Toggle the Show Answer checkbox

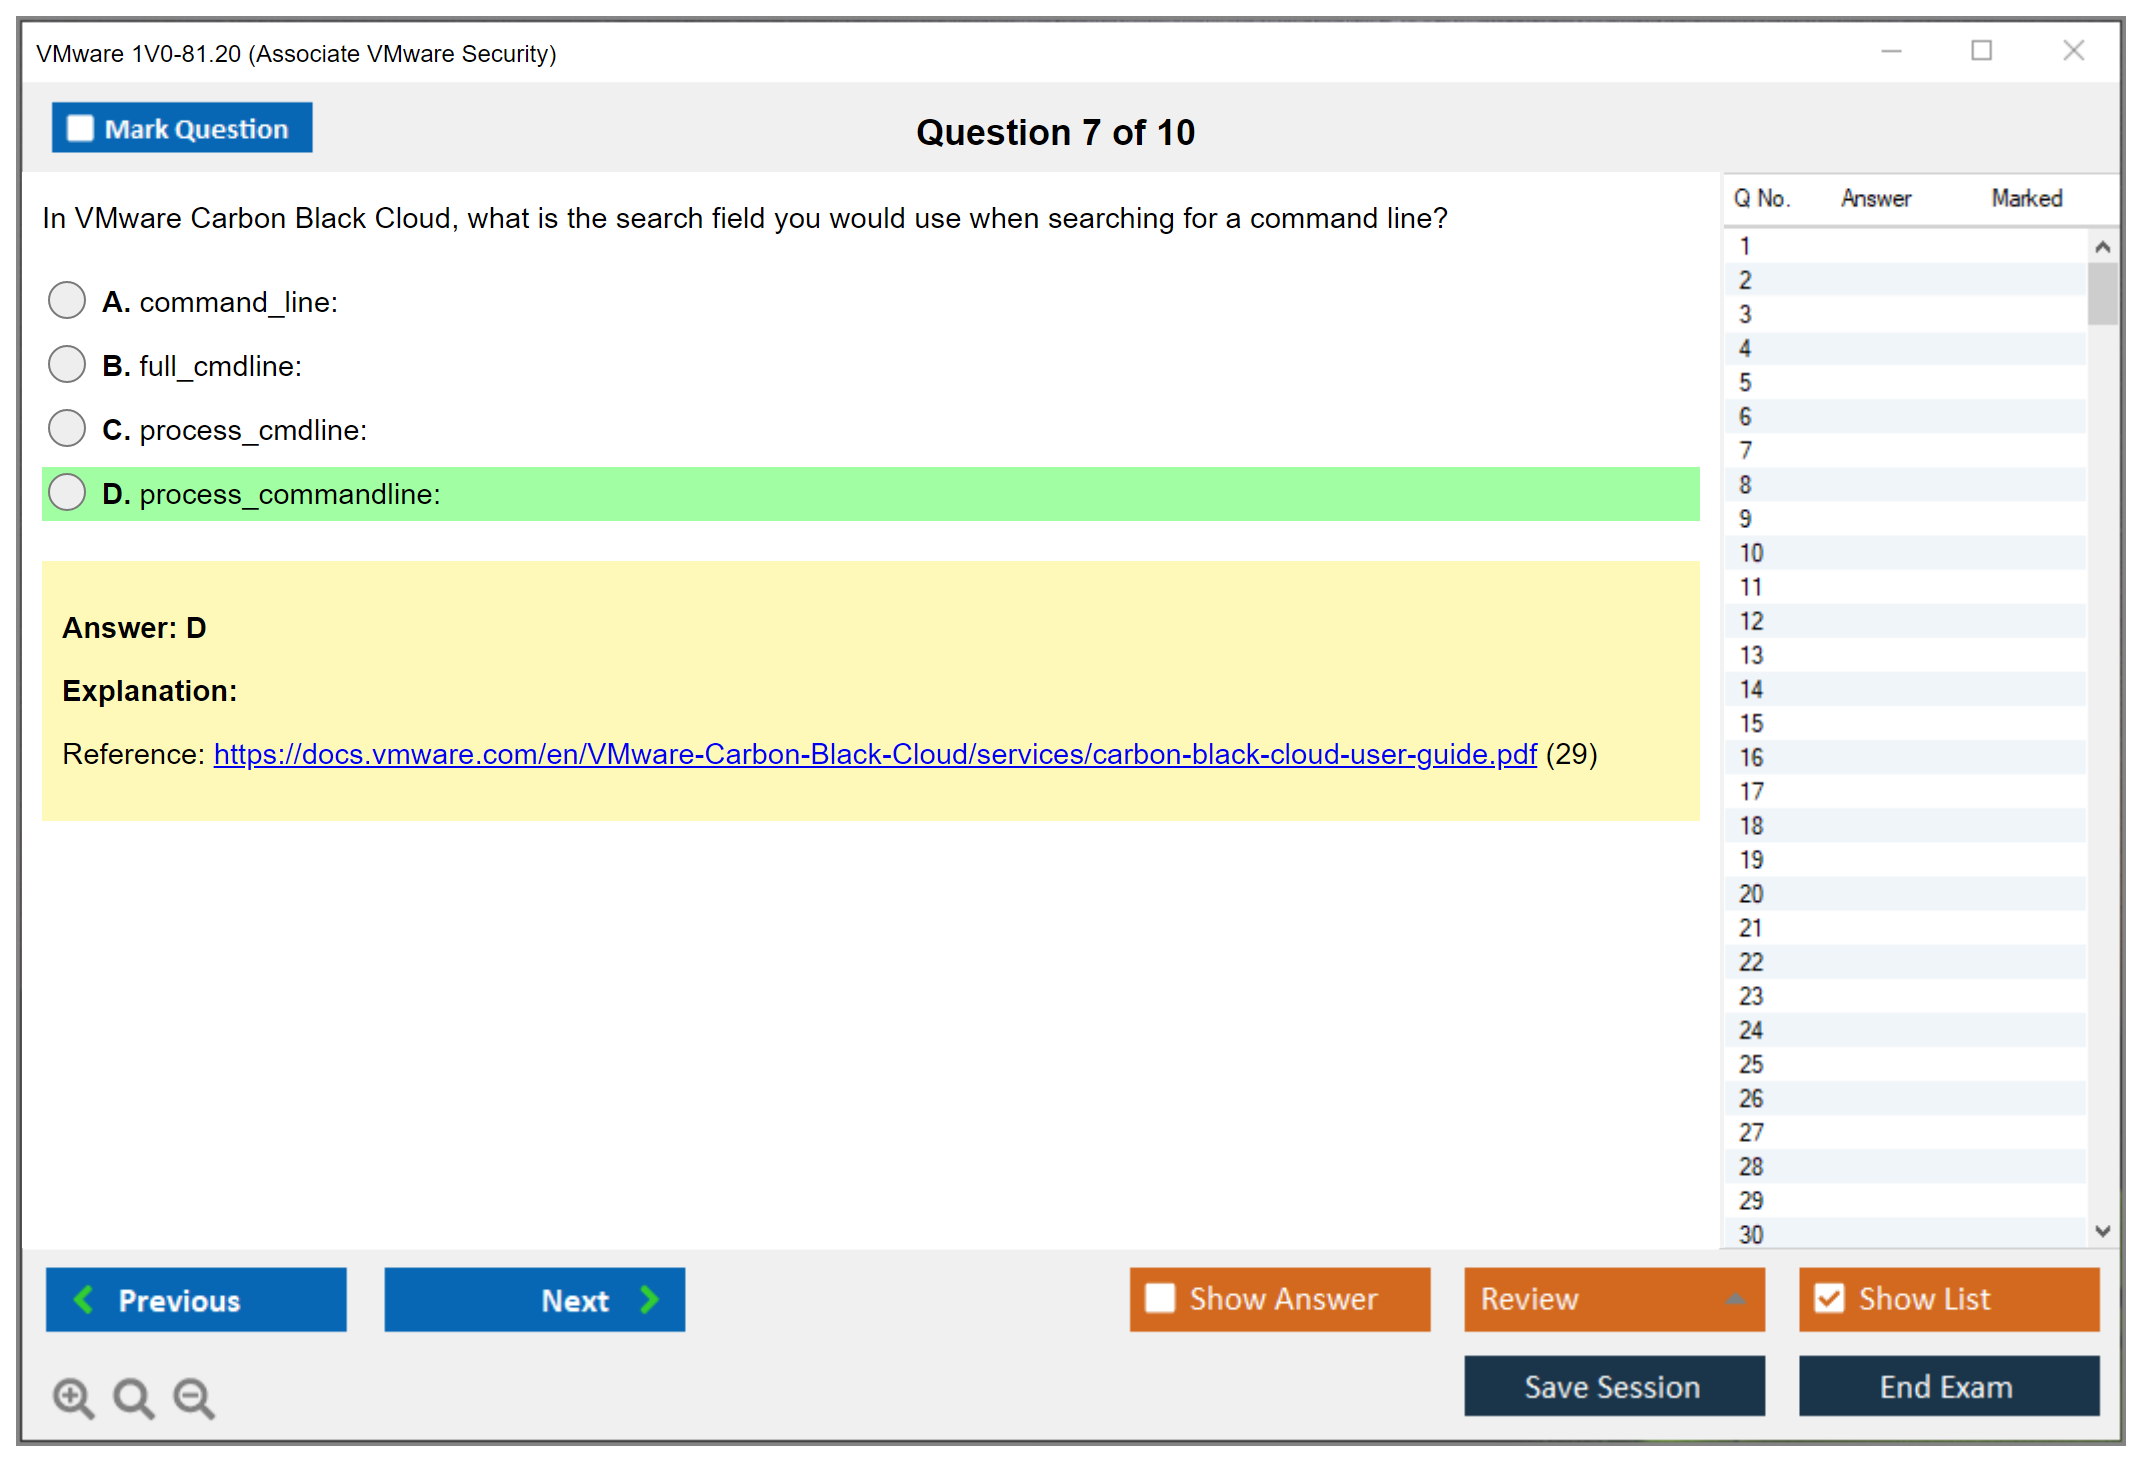(1160, 1298)
